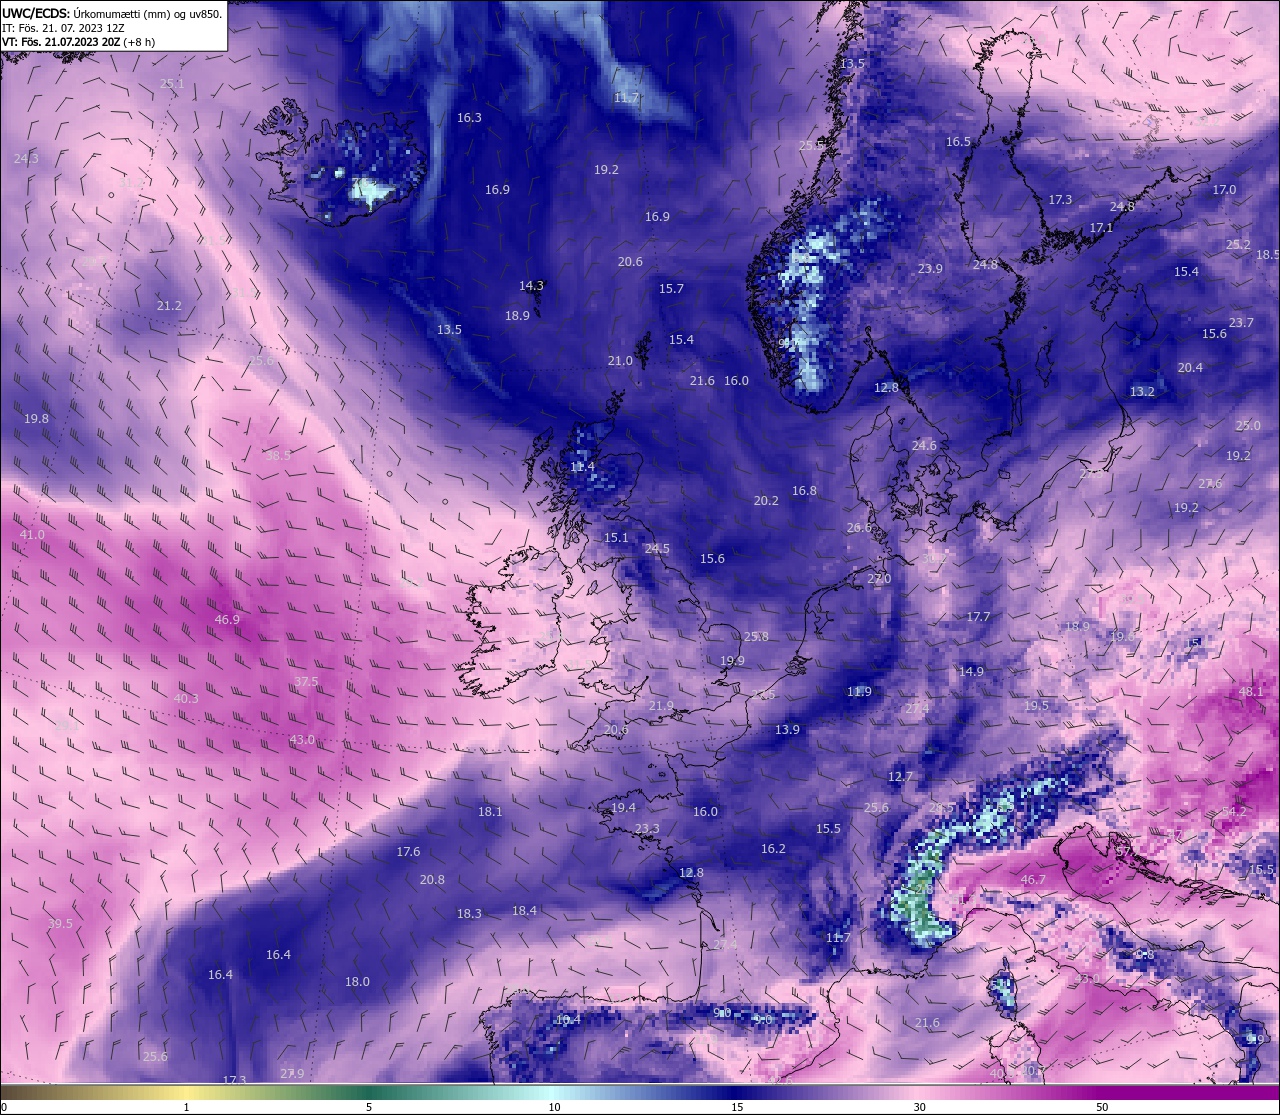1280x1115 pixels.
Task: Click the IT Fös. 21. 07. 2023 12Z line
Action: (x=63, y=28)
